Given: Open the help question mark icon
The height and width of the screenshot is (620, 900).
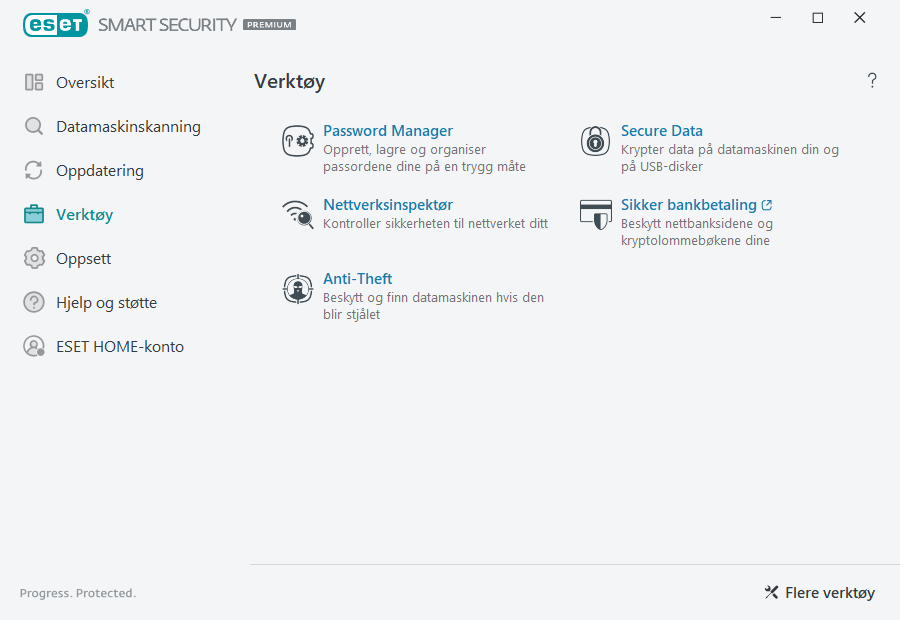Looking at the screenshot, I should (x=871, y=80).
